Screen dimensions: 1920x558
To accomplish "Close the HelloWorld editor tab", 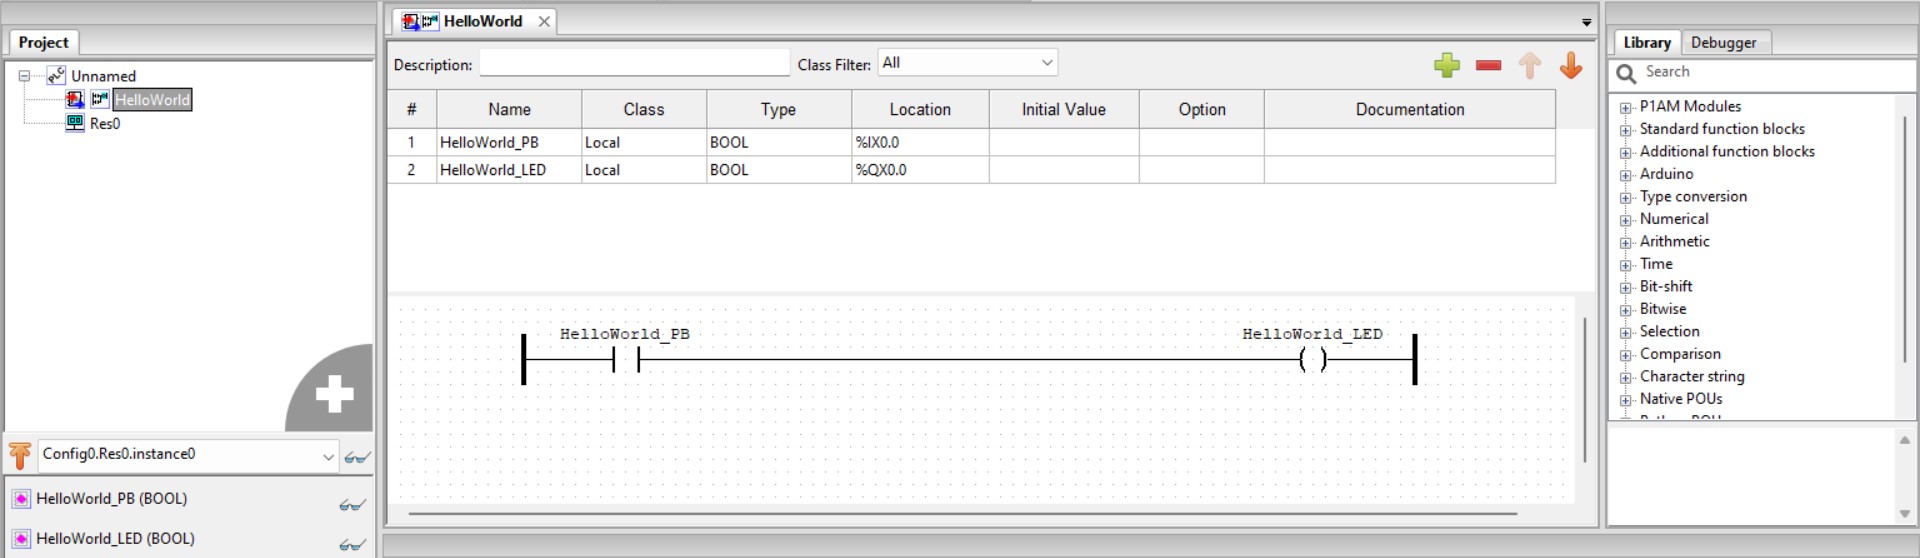I will click(544, 21).
